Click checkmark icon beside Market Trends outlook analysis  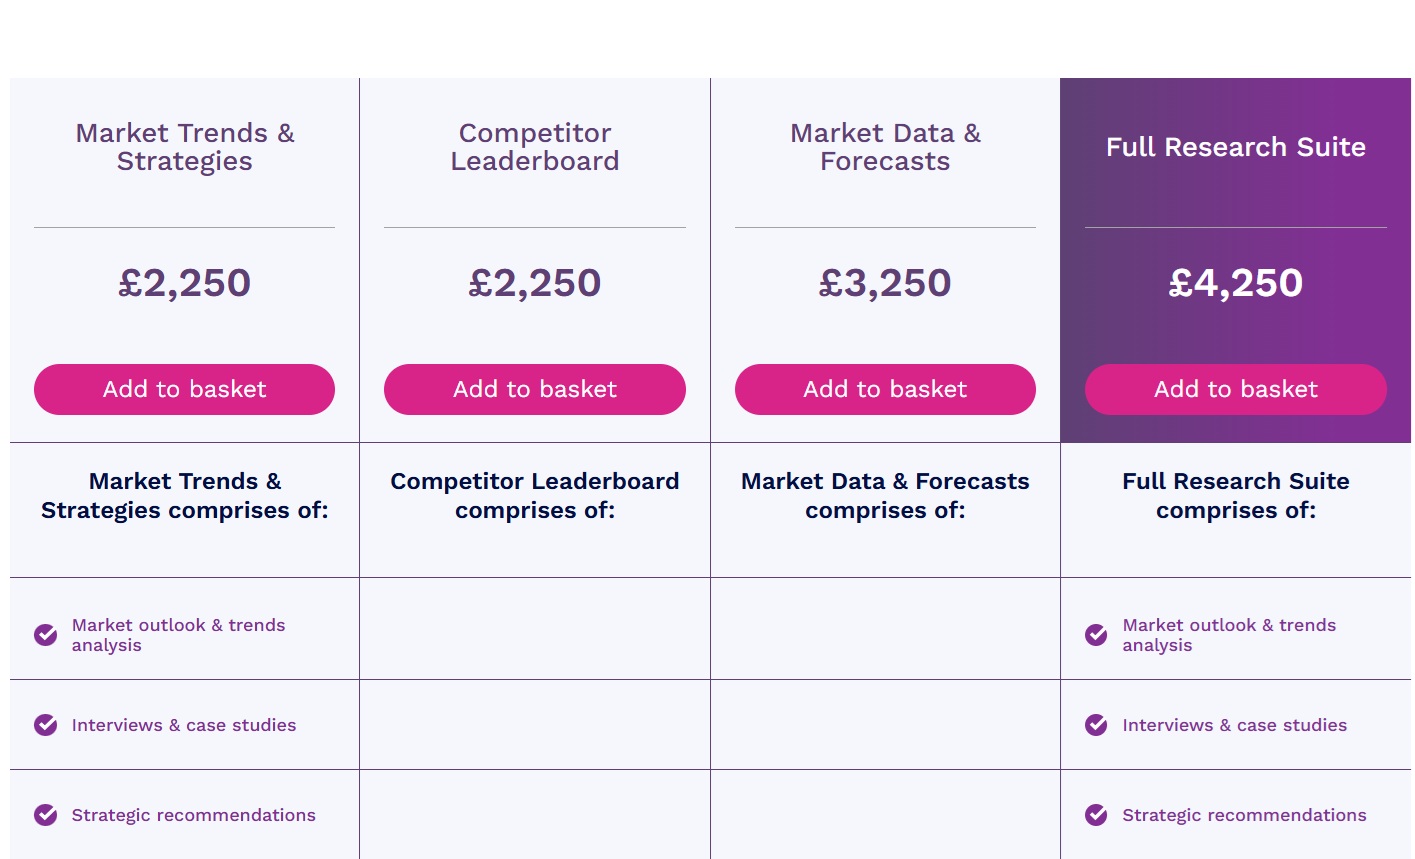[x=46, y=635]
